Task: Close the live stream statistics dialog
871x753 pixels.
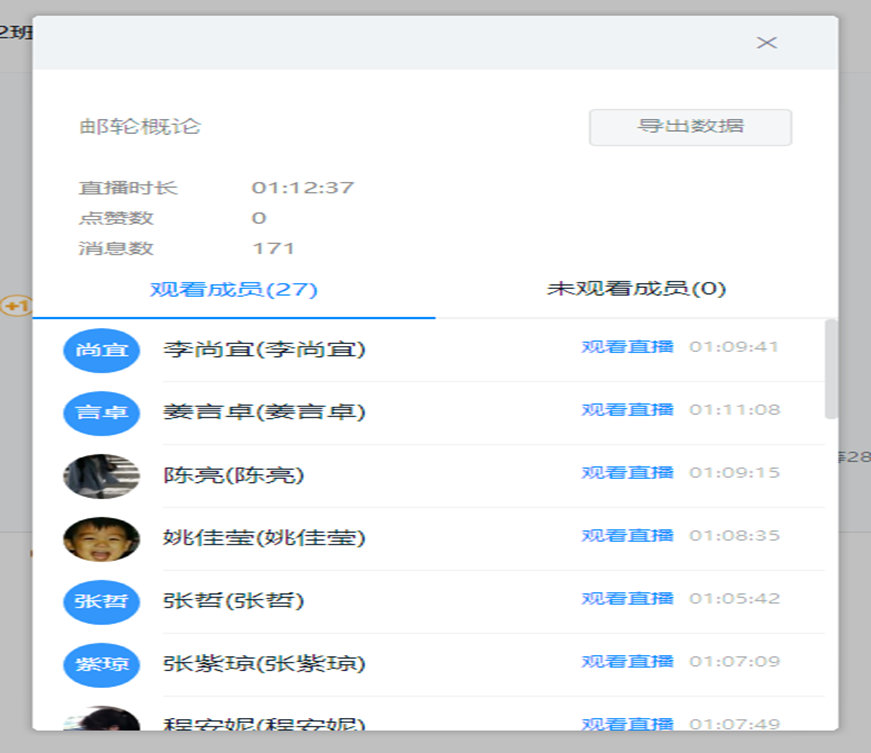Action: point(766,43)
